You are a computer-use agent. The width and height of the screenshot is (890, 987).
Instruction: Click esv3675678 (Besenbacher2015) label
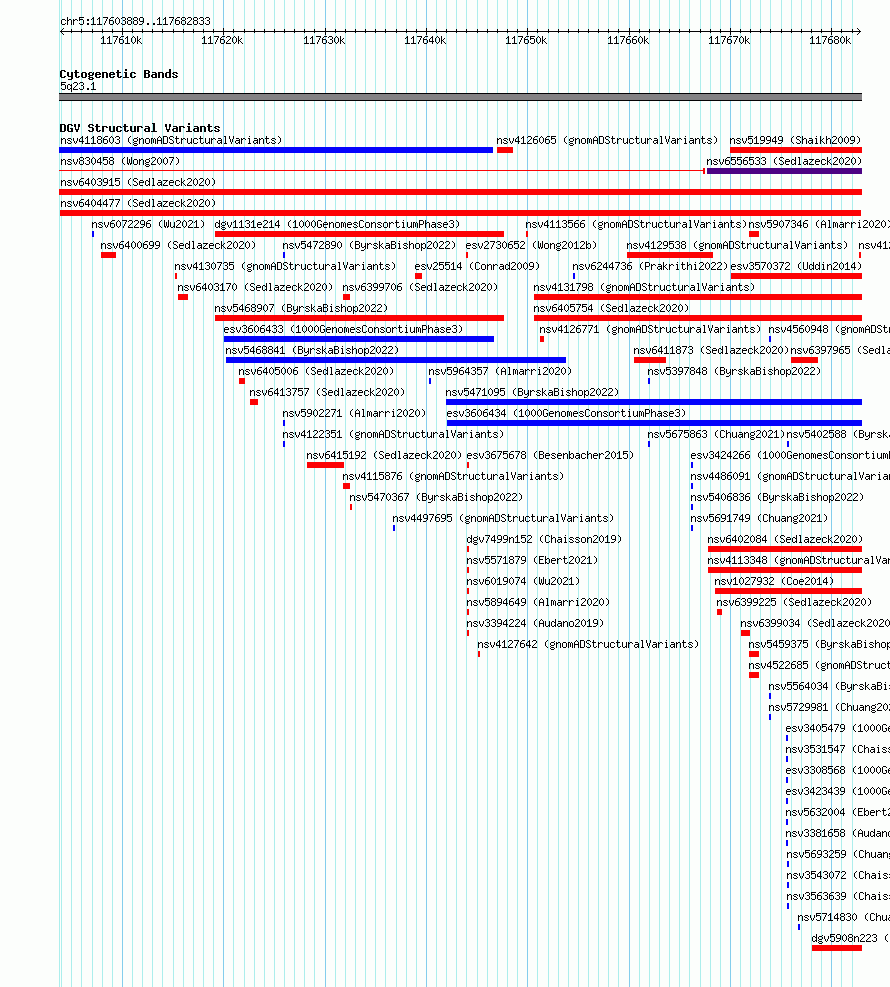(549, 455)
